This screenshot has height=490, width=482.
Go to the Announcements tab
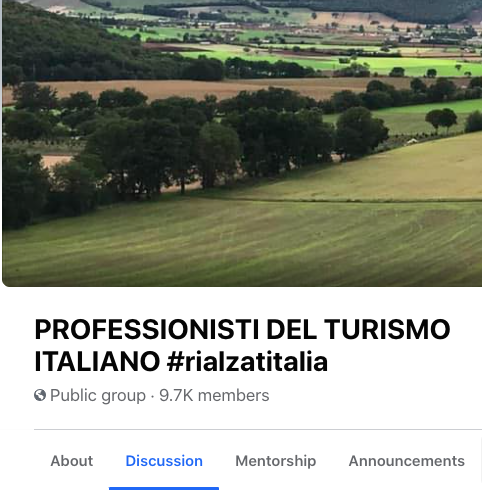tap(407, 461)
